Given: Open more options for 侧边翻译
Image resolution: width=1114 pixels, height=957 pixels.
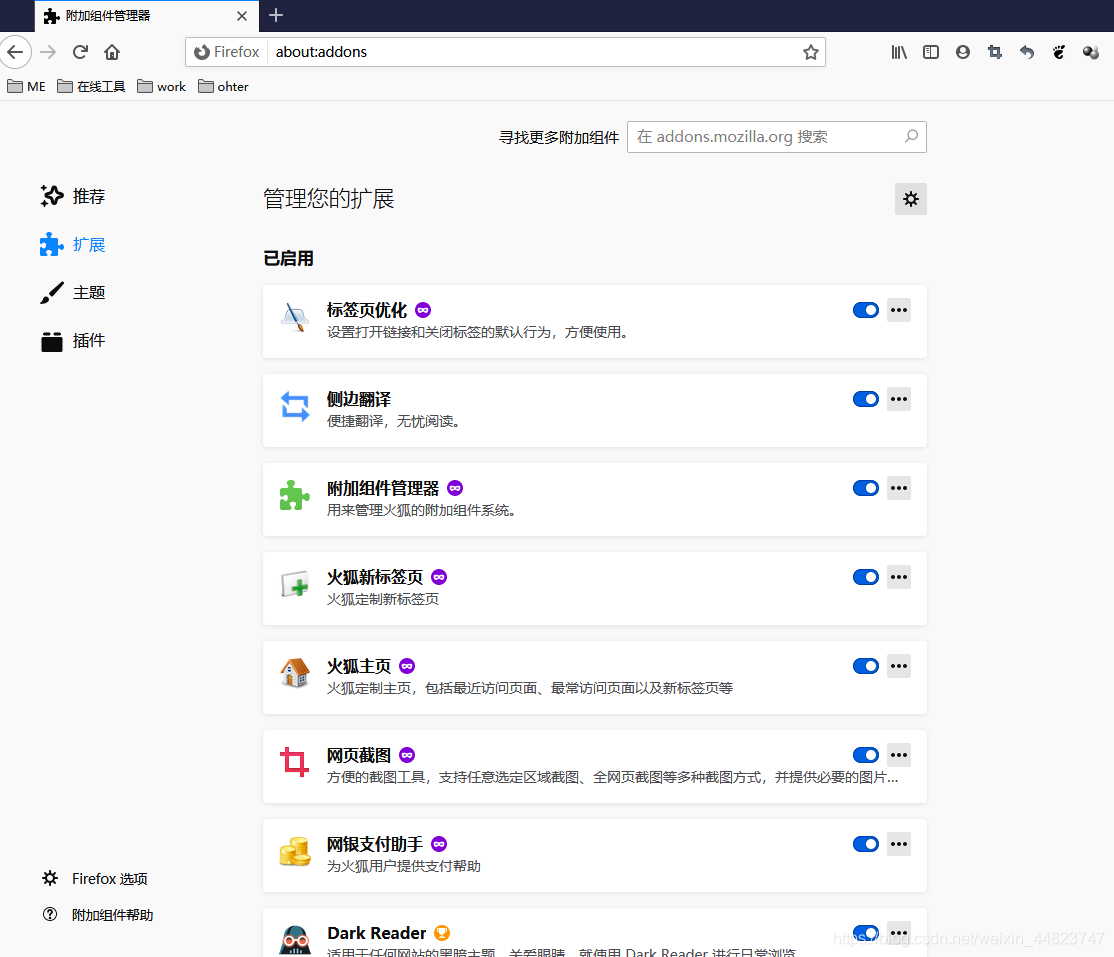Looking at the screenshot, I should coord(899,399).
